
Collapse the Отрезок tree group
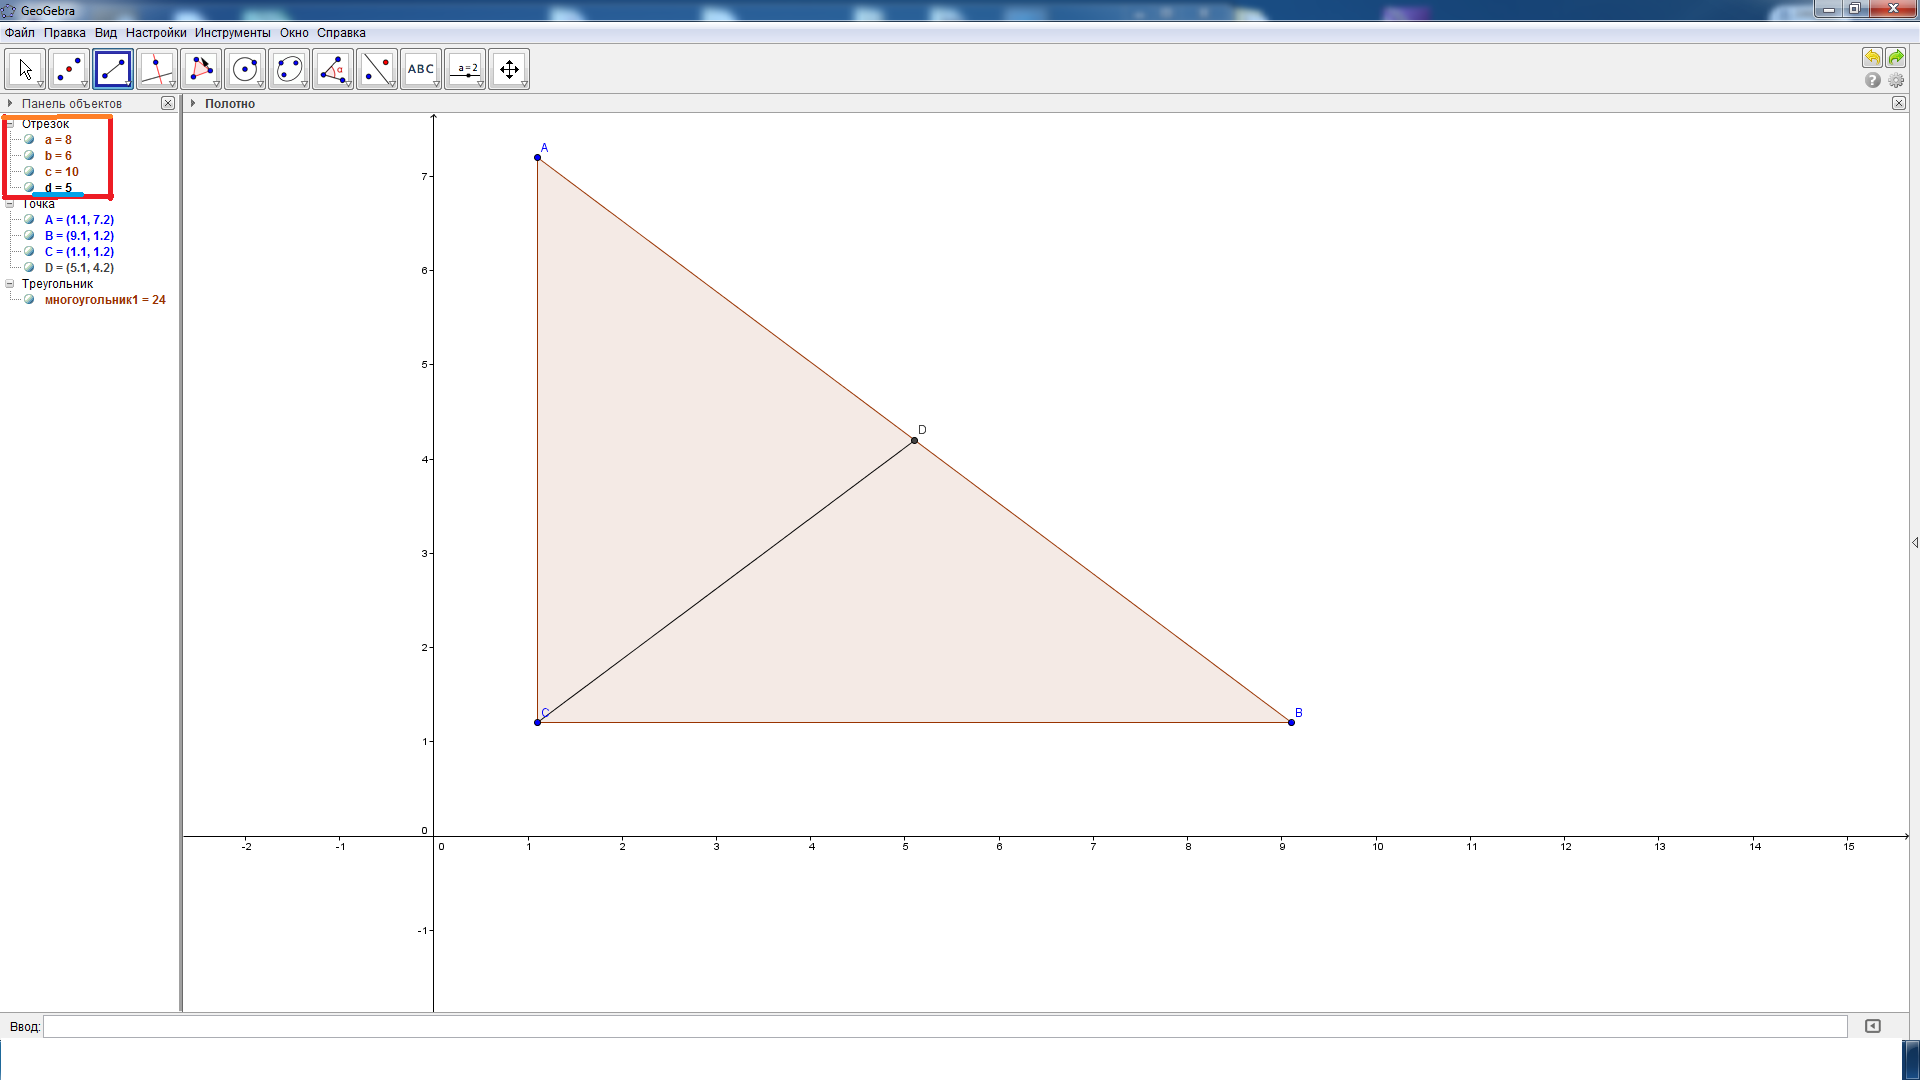[10, 124]
